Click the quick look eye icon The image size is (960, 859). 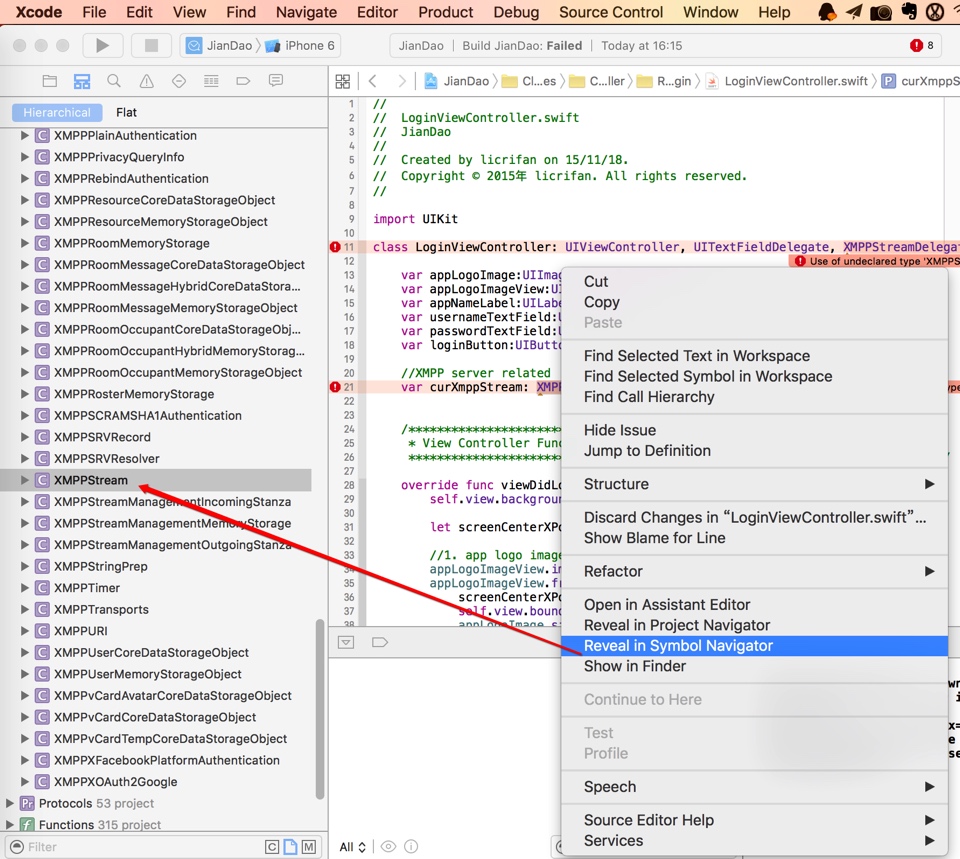click(388, 846)
